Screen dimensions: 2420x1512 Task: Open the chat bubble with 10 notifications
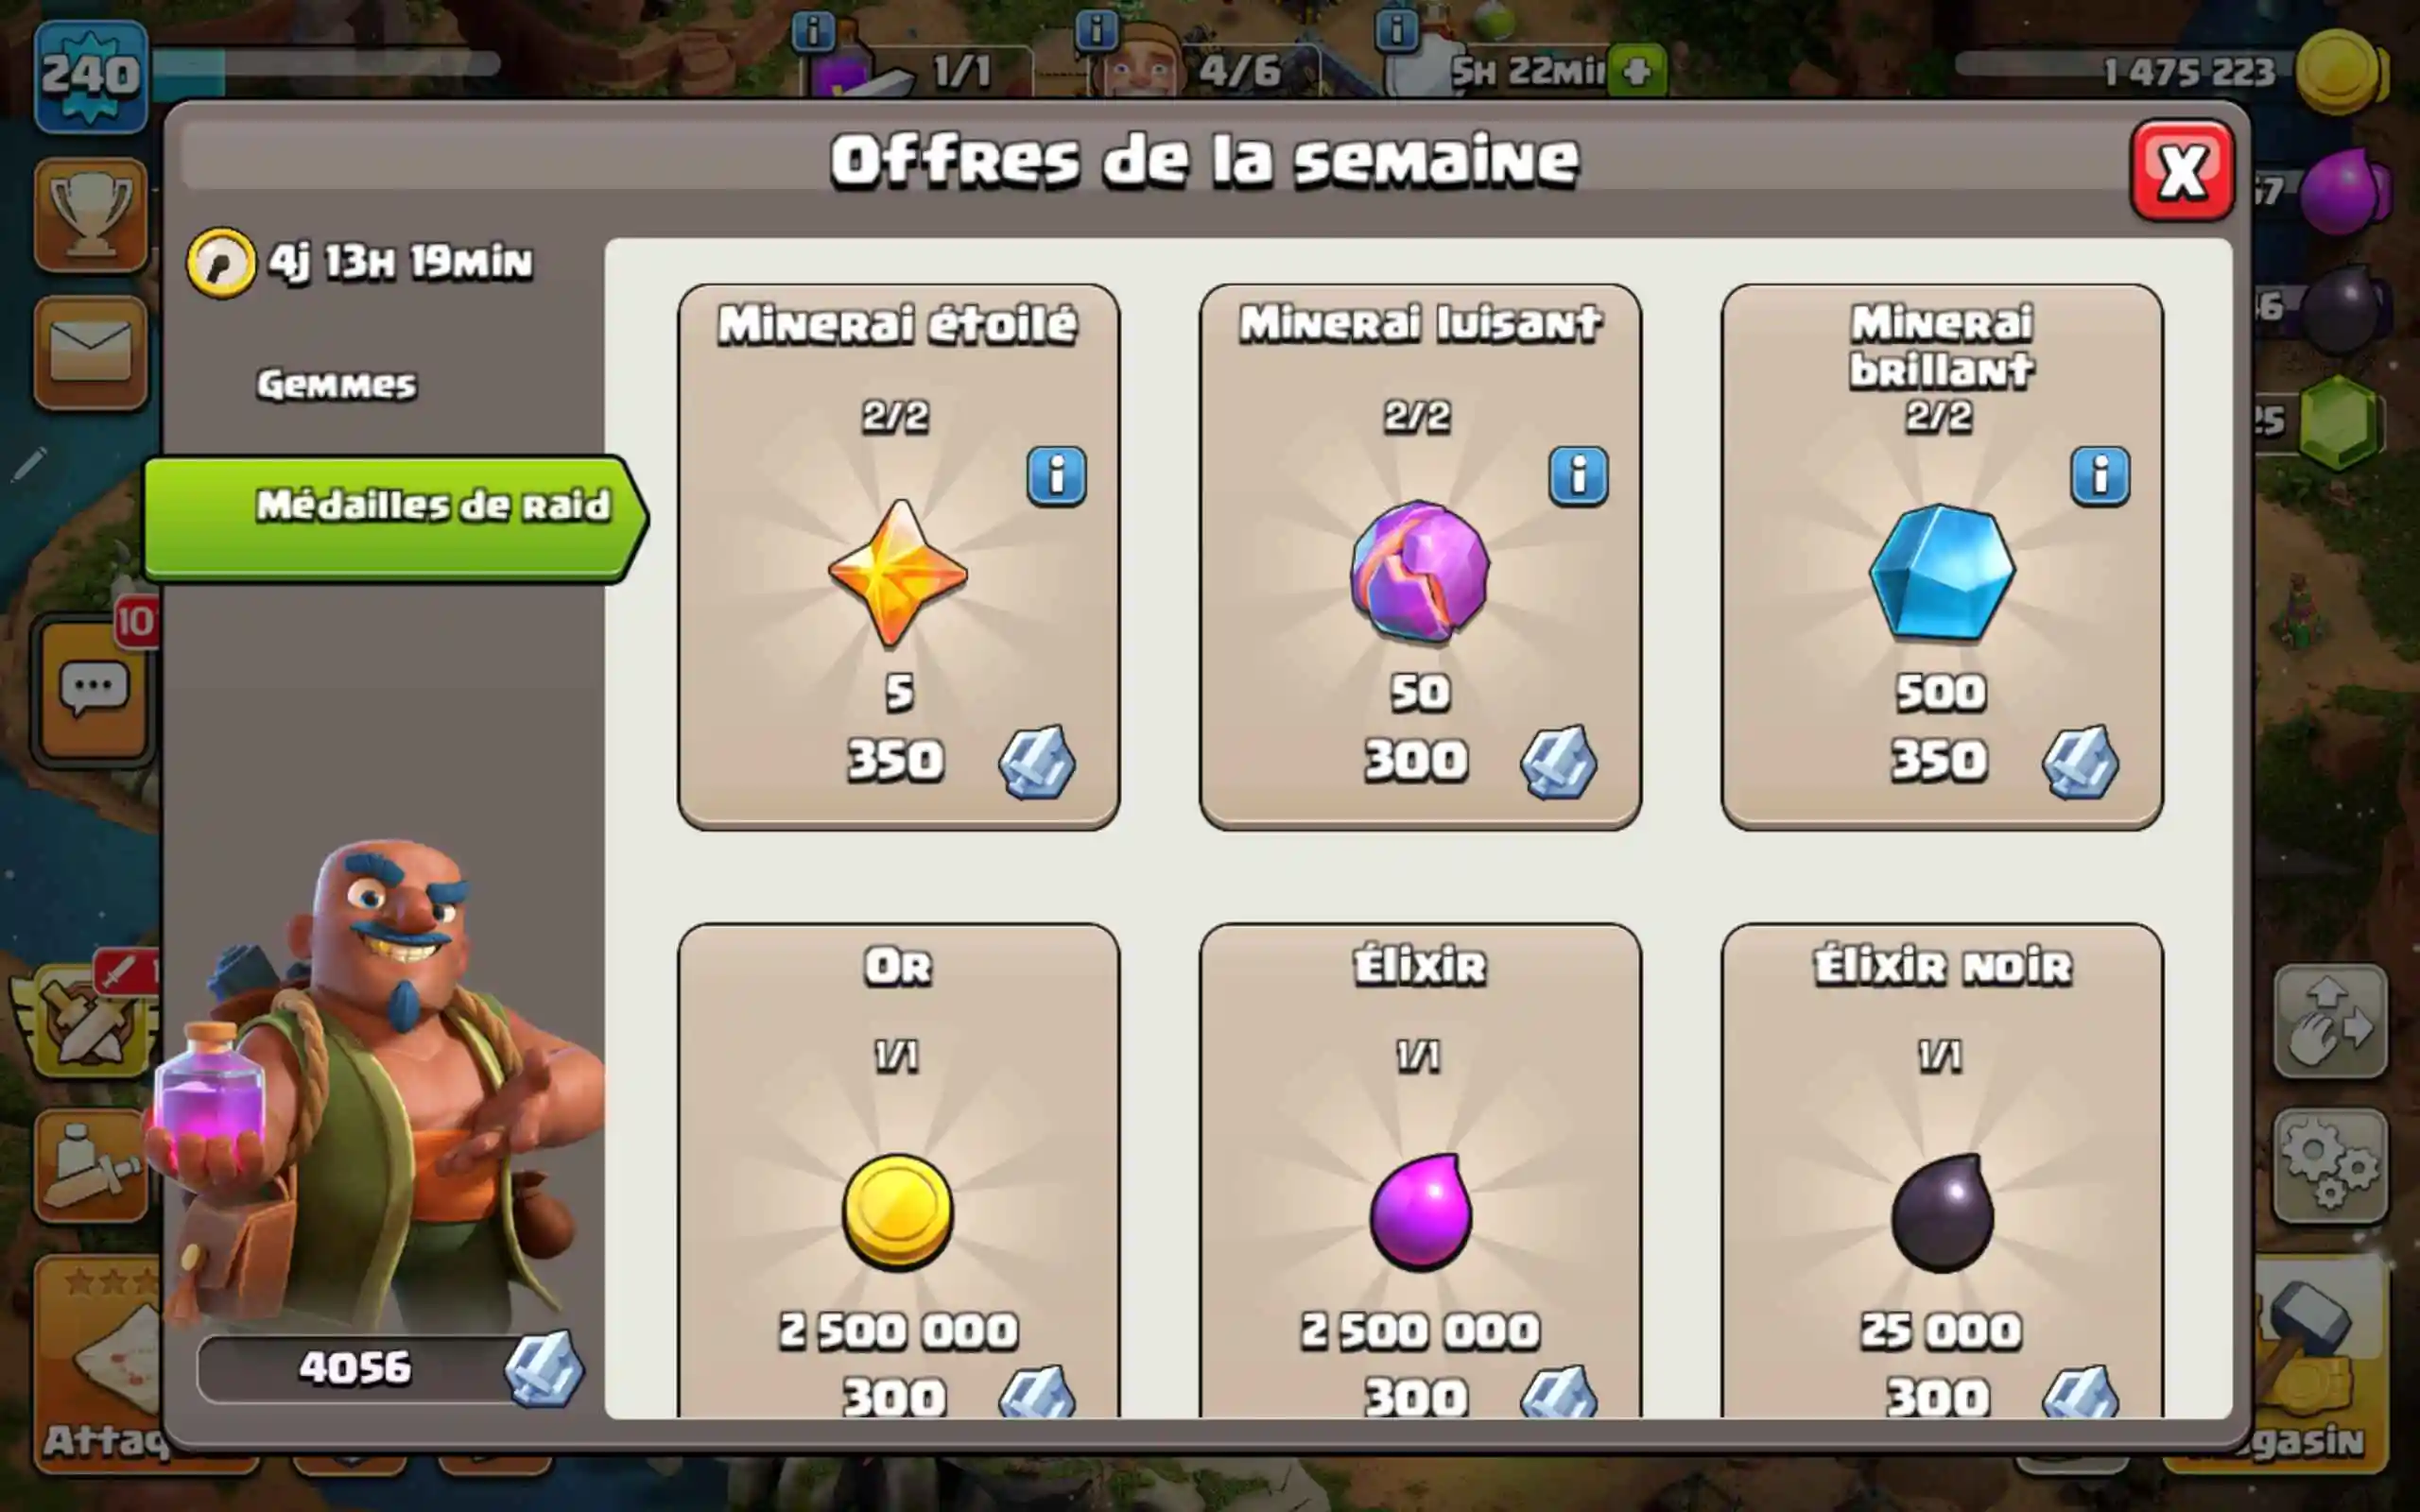coord(94,688)
